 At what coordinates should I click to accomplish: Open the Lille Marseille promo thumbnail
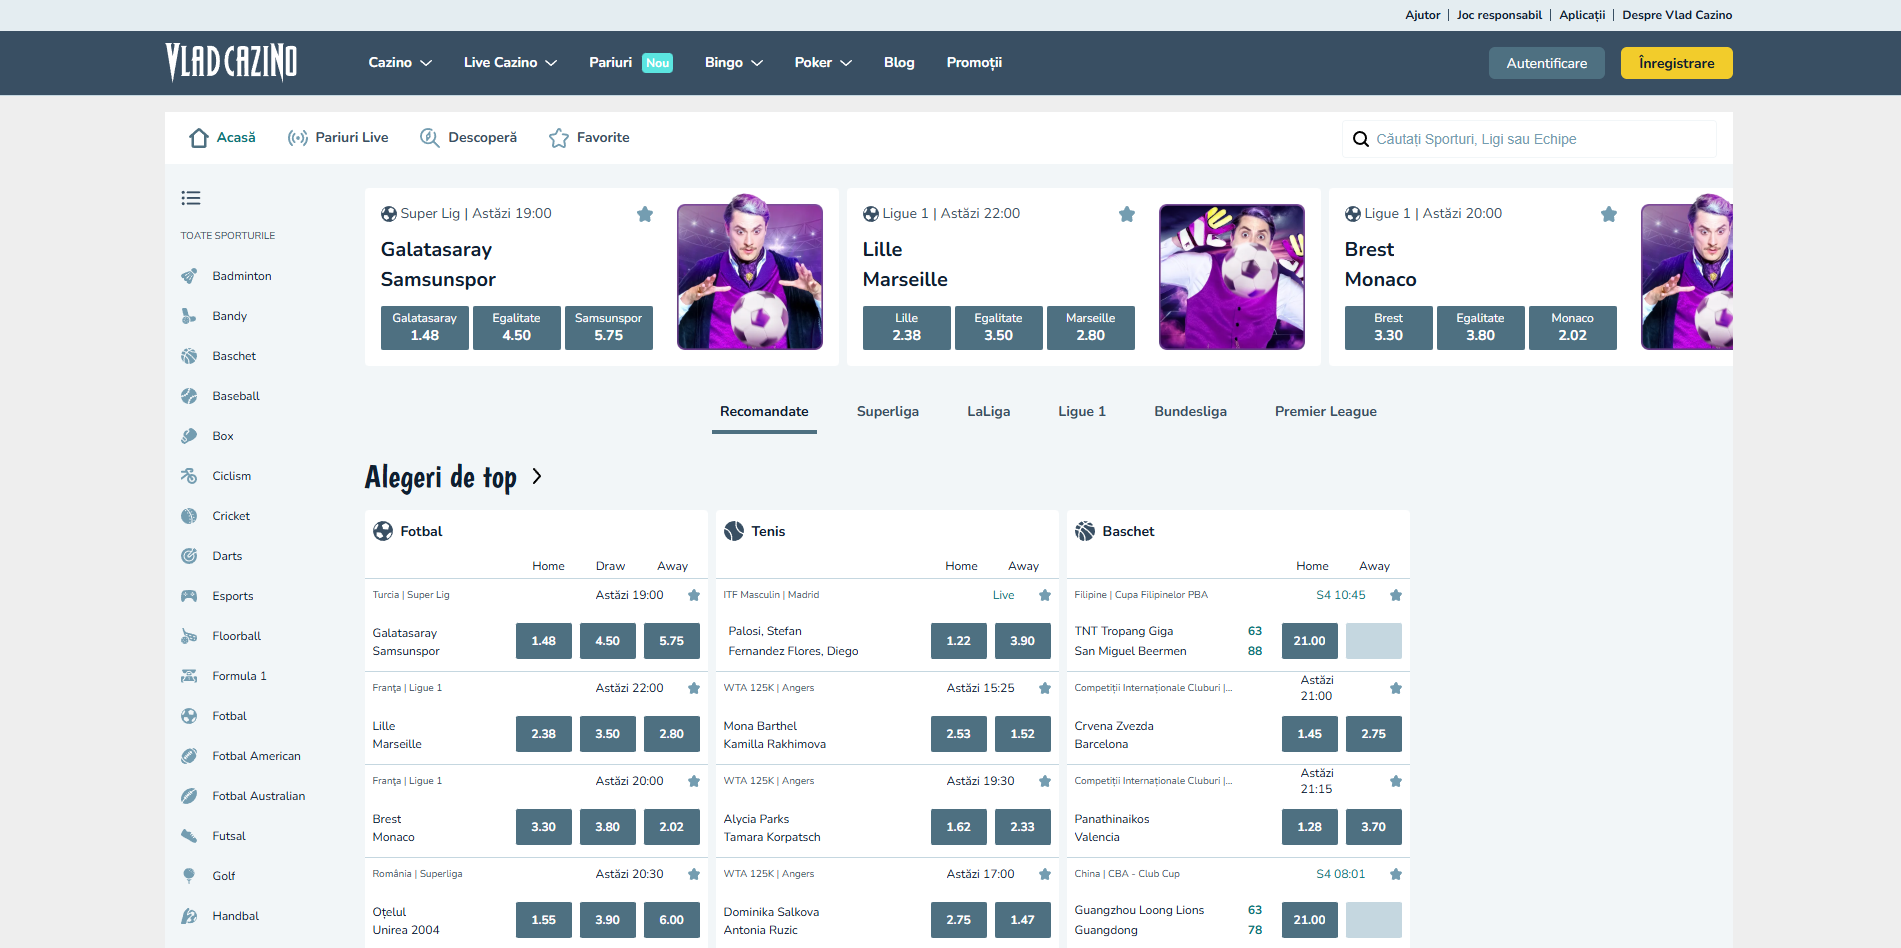pyautogui.click(x=1231, y=277)
